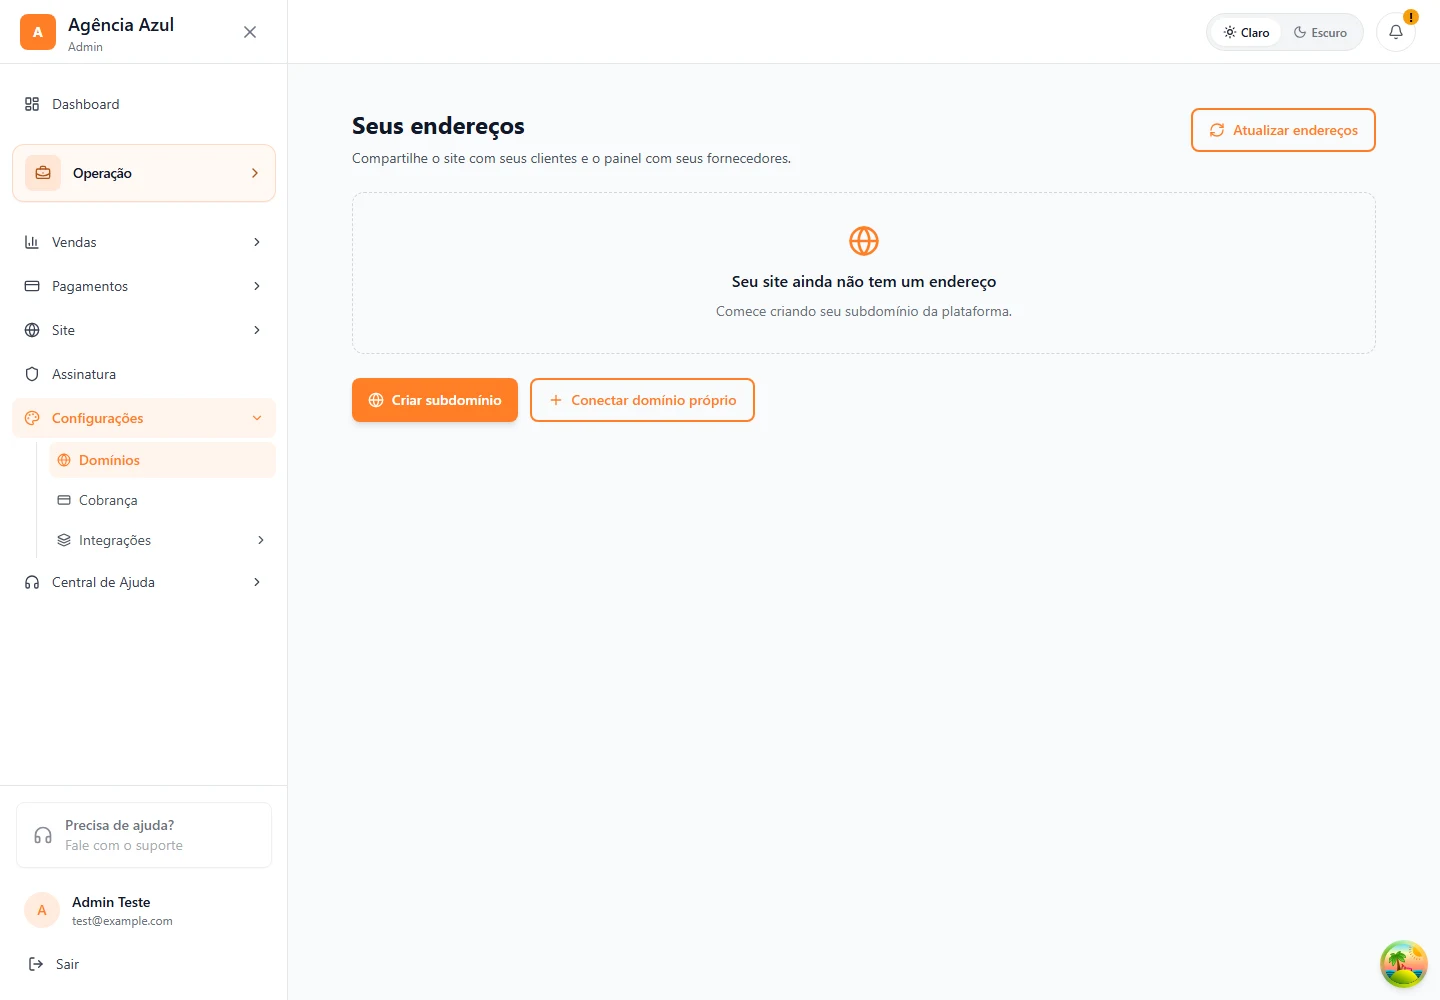Close the sidebar with the X icon
Viewport: 1440px width, 1000px height.
click(250, 32)
